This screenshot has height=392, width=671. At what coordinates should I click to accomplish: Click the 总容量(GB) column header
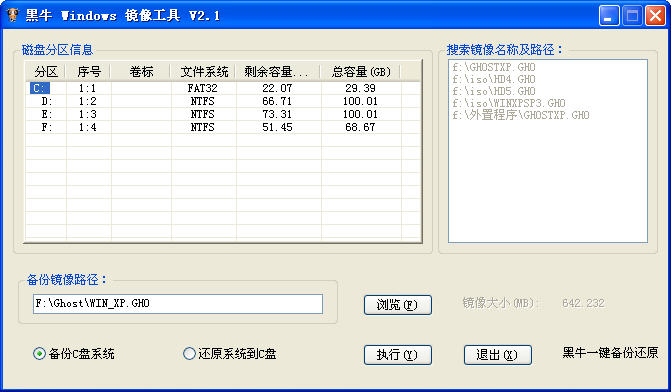coord(361,71)
